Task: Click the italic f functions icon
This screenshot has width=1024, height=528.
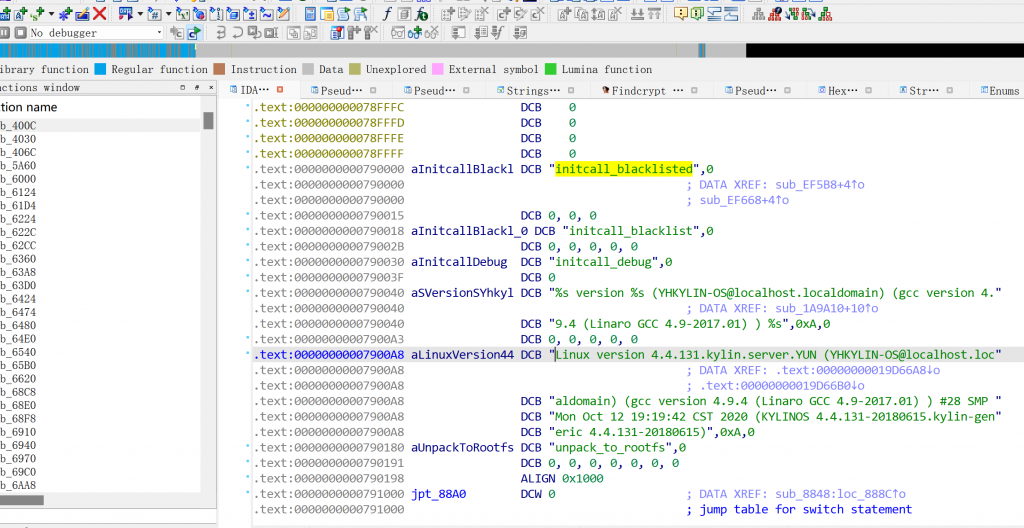Action: (388, 14)
